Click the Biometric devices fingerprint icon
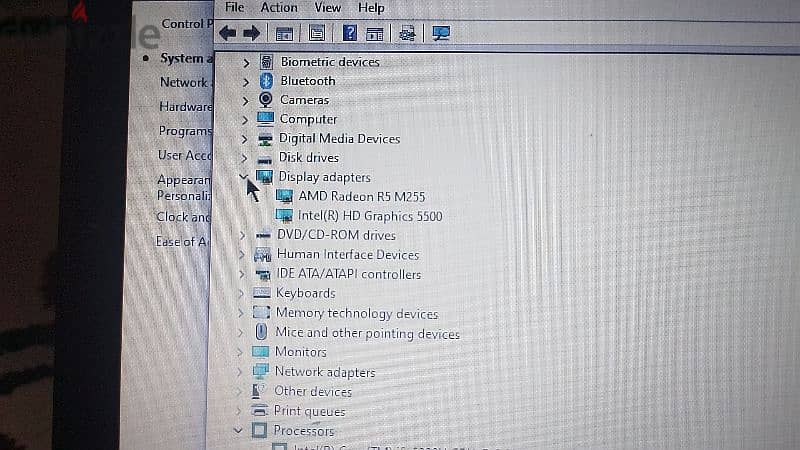This screenshot has height=450, width=800. 266,62
